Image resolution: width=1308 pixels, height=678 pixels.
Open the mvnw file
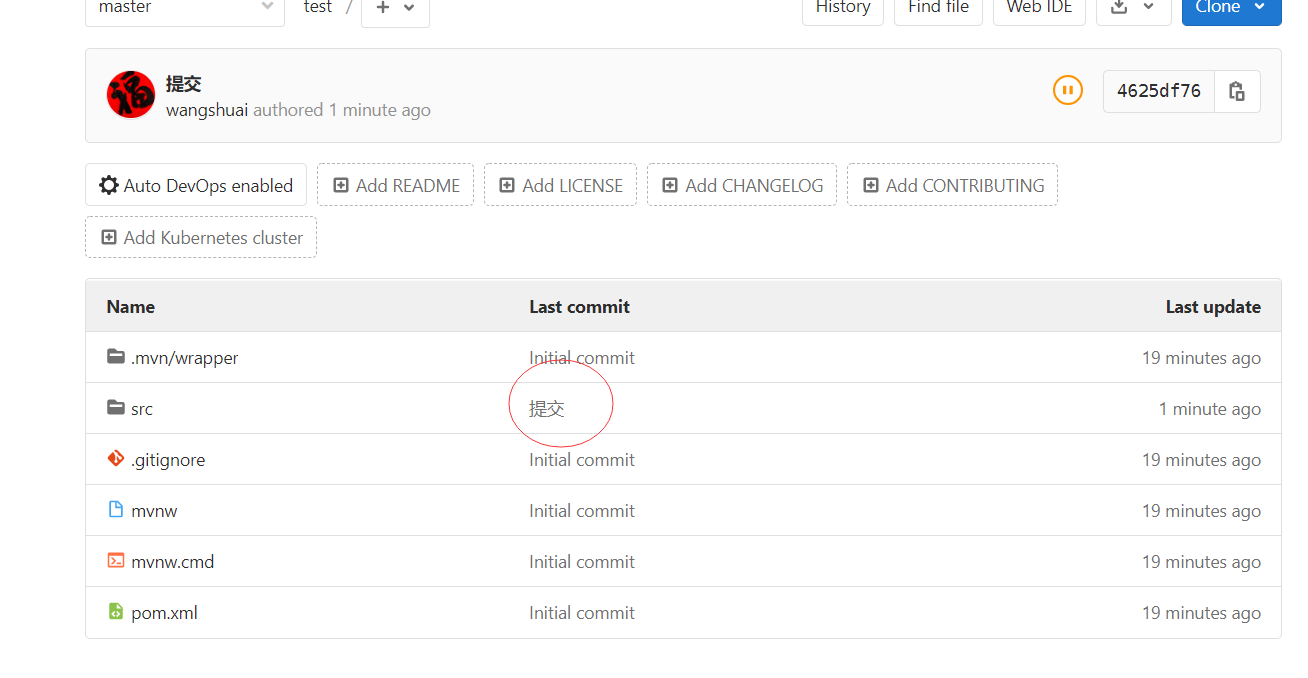click(x=154, y=510)
